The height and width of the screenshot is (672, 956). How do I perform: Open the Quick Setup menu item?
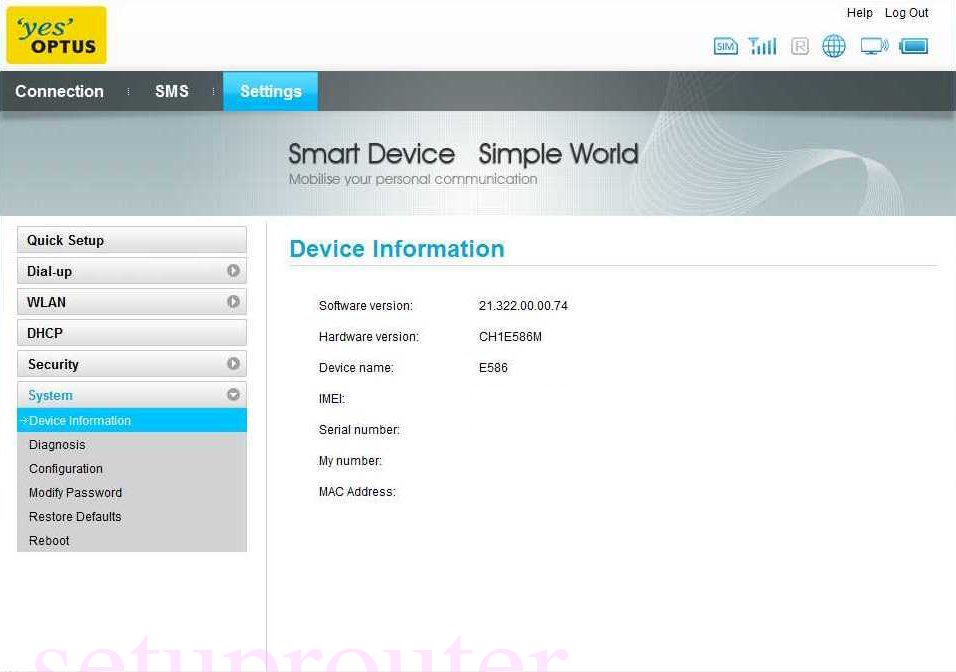tap(65, 240)
